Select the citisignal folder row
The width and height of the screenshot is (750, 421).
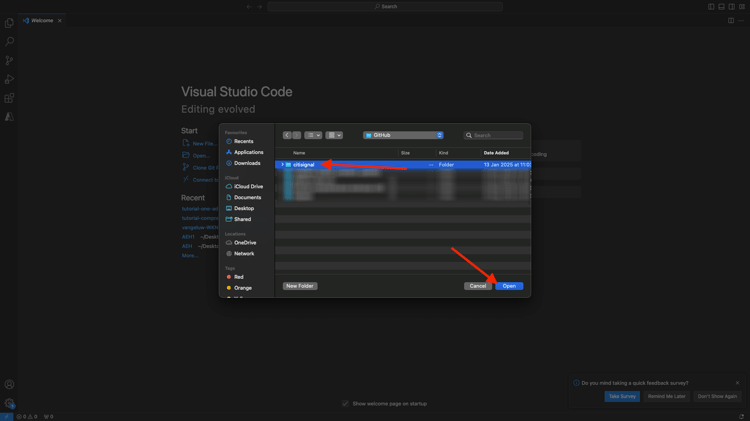[403, 165]
